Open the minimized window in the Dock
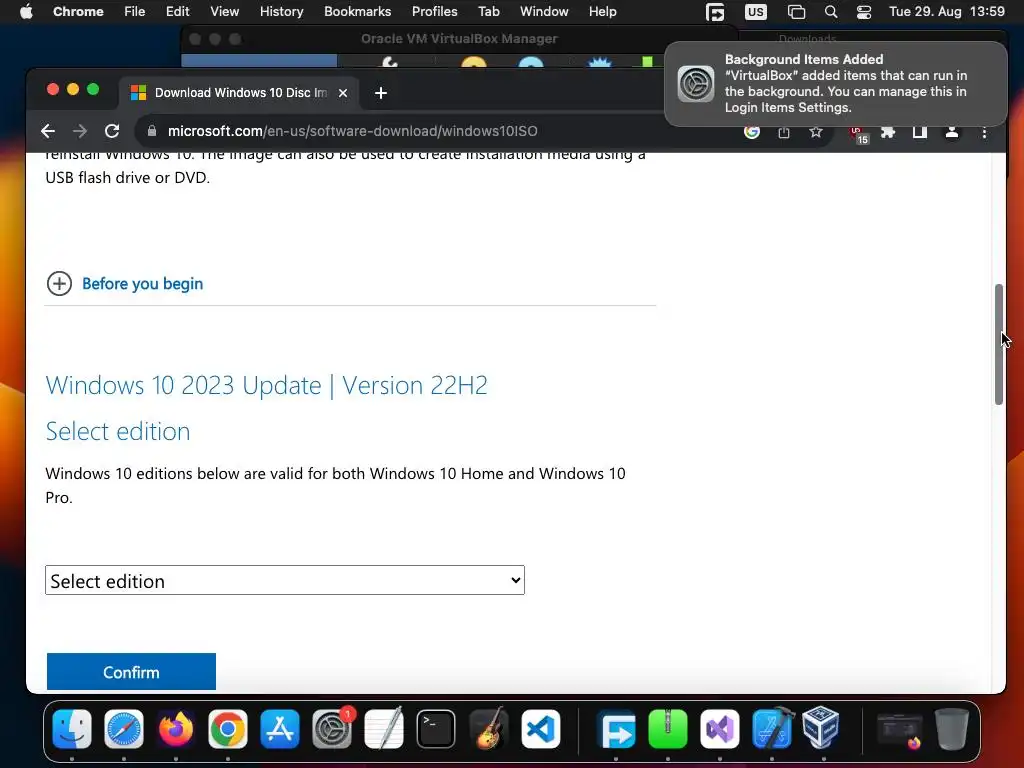The height and width of the screenshot is (768, 1024). point(899,731)
